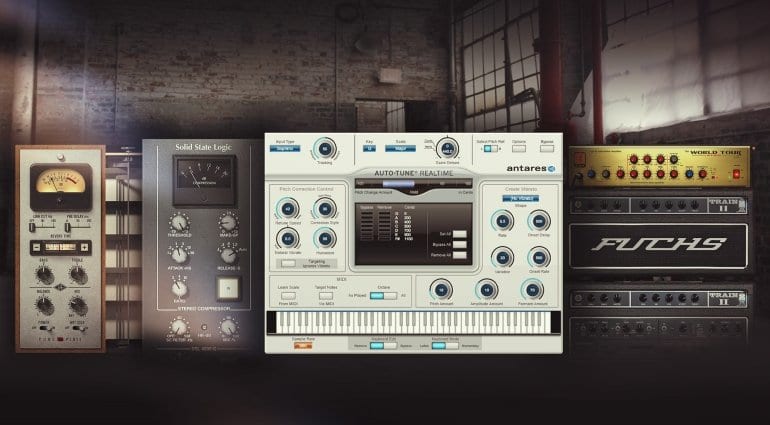Click Target Notes Via MIDI button

[x=326, y=296]
